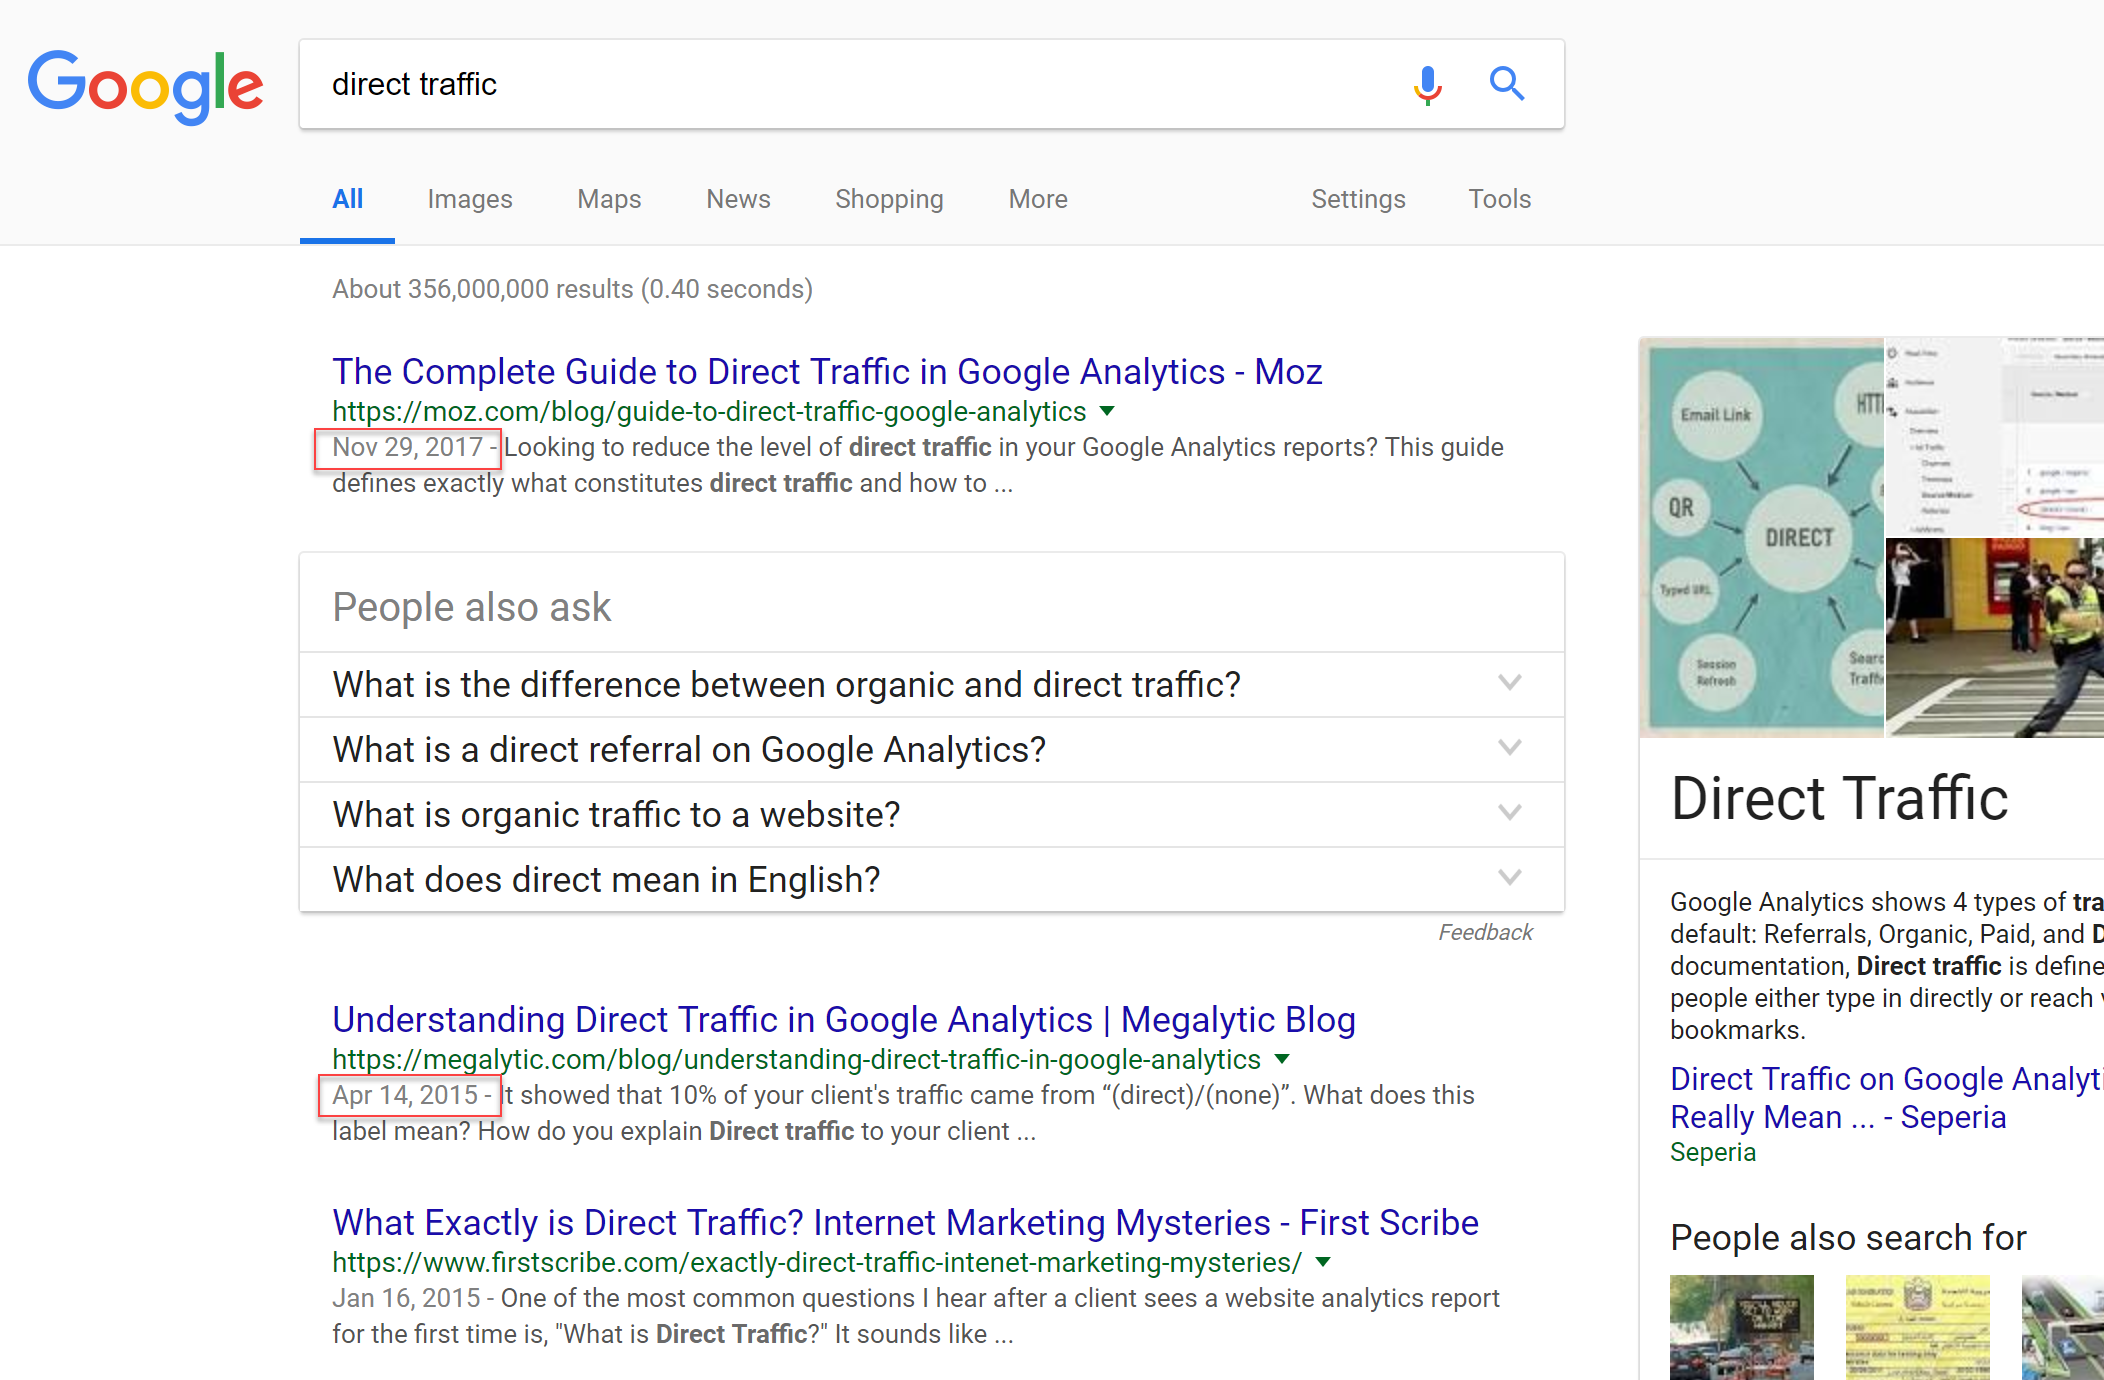Switch to the Images tab
Screen dimensions: 2104x1380
click(469, 199)
